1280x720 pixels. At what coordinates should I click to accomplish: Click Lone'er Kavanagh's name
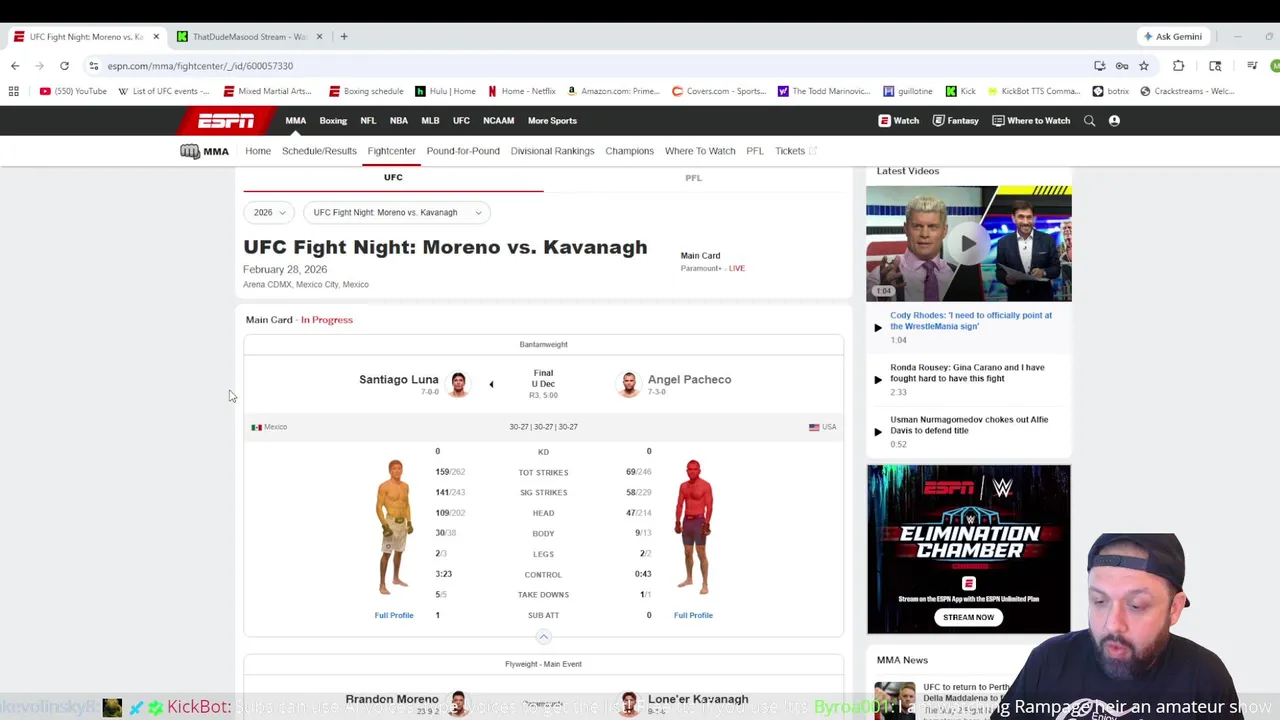click(x=698, y=699)
